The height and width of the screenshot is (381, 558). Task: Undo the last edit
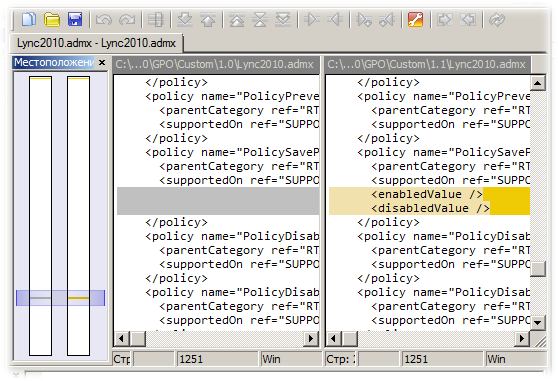click(x=104, y=20)
